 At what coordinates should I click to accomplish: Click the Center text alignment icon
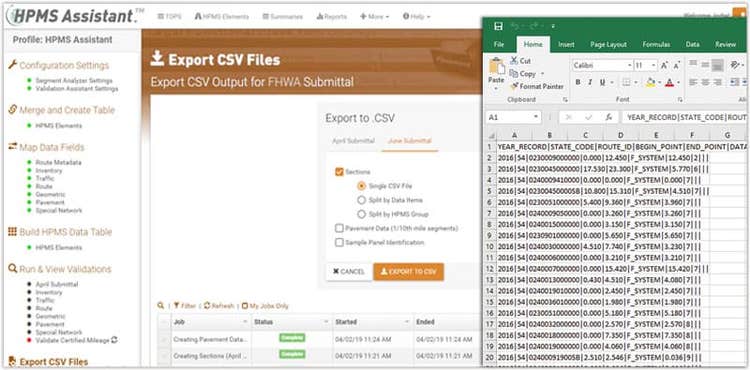click(x=706, y=82)
